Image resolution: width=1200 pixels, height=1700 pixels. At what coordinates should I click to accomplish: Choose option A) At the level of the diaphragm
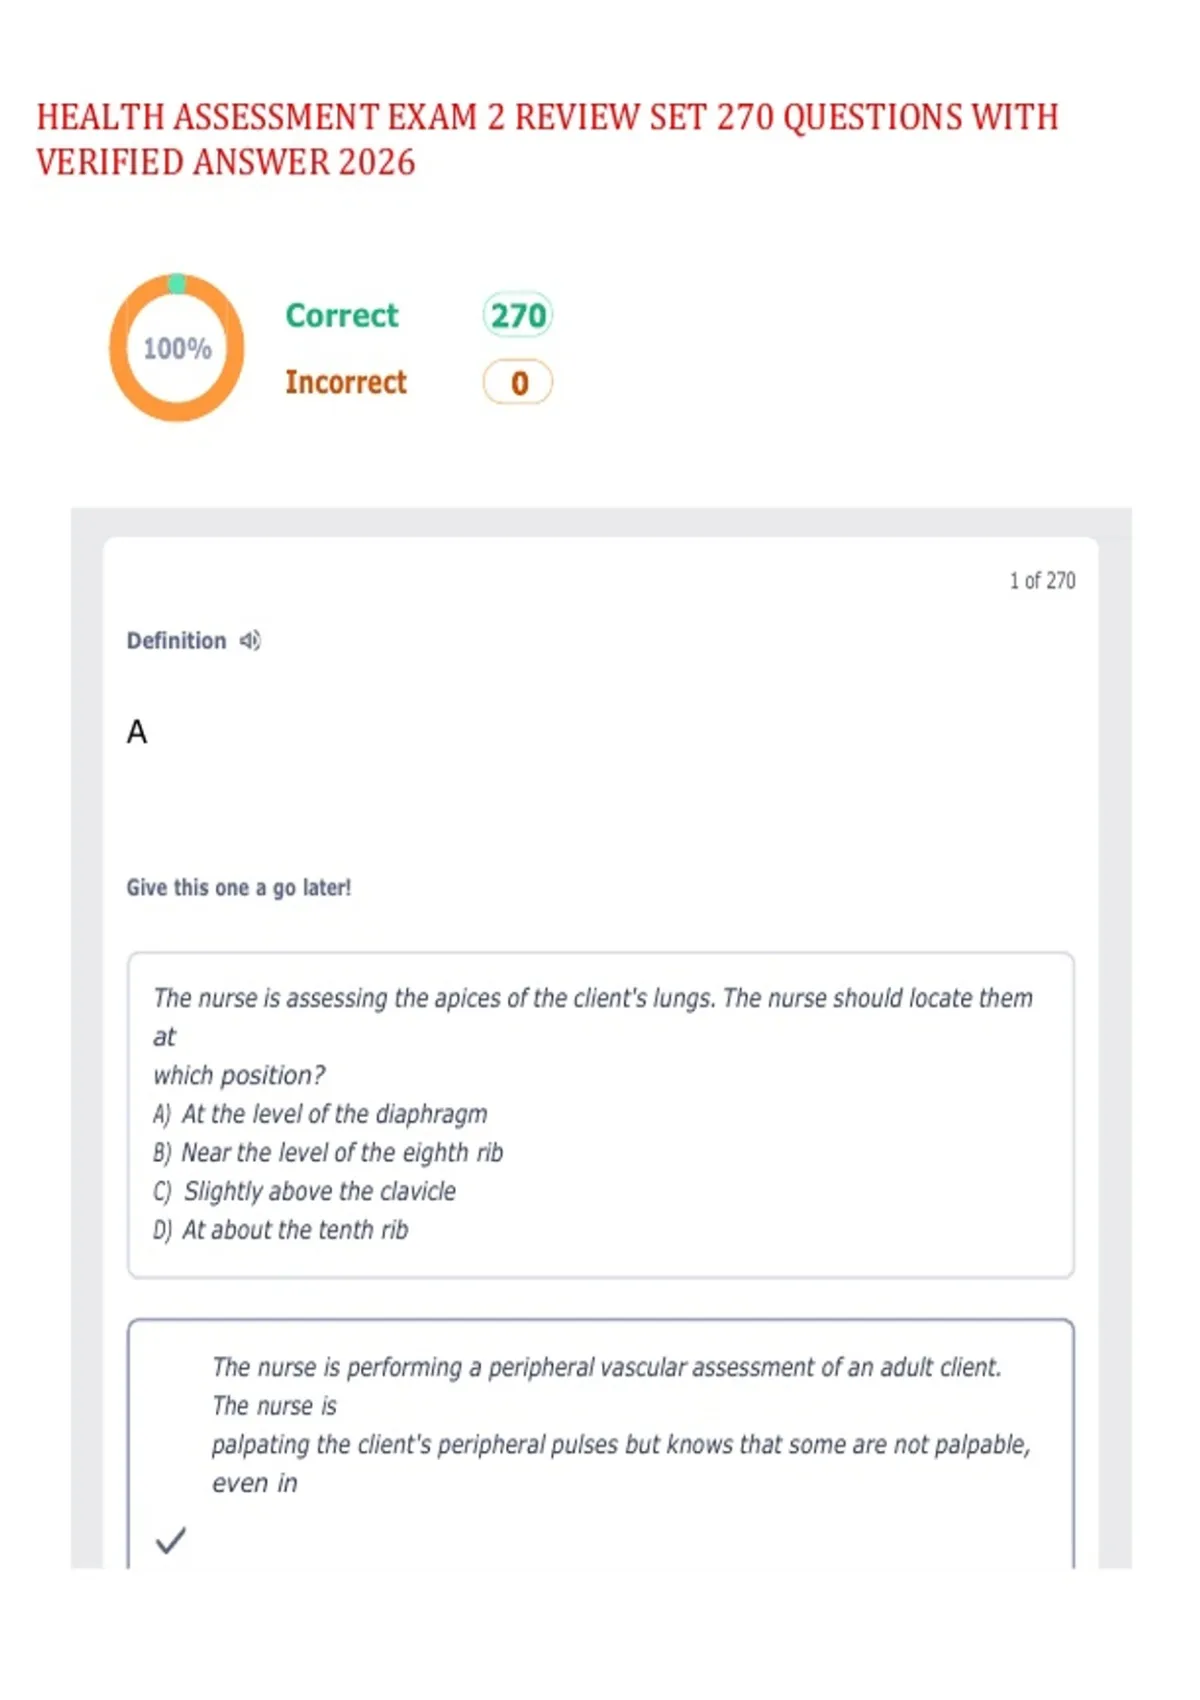tap(320, 1114)
